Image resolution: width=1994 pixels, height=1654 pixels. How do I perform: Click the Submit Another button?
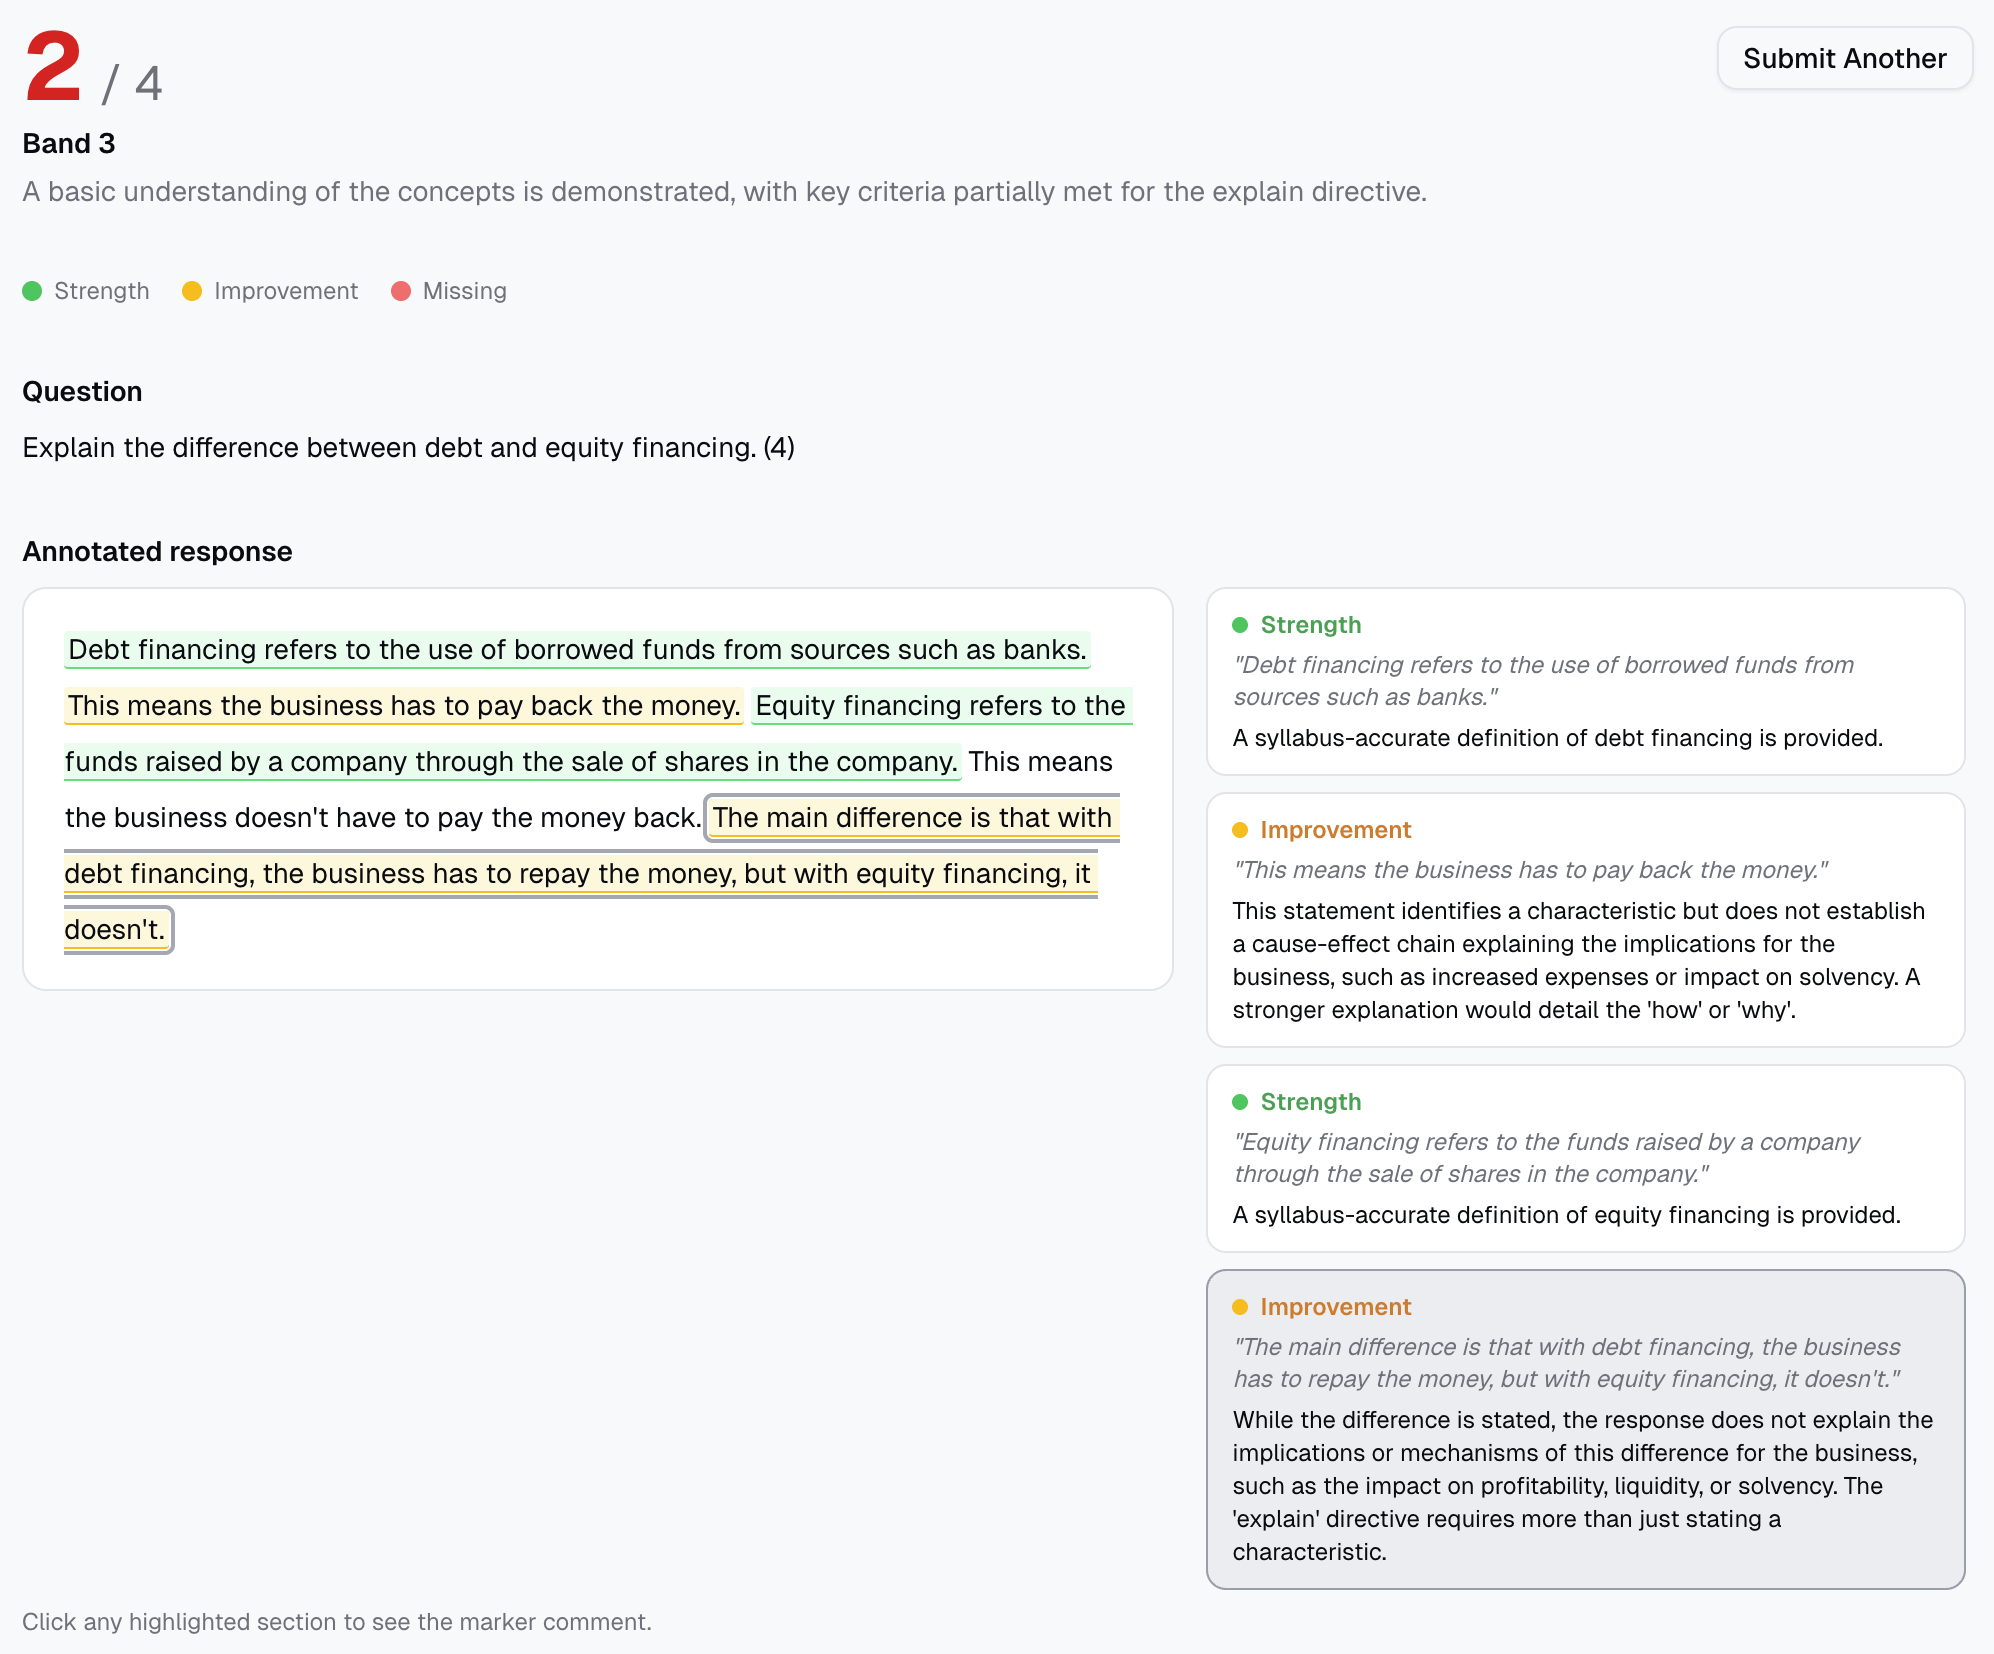point(1844,58)
